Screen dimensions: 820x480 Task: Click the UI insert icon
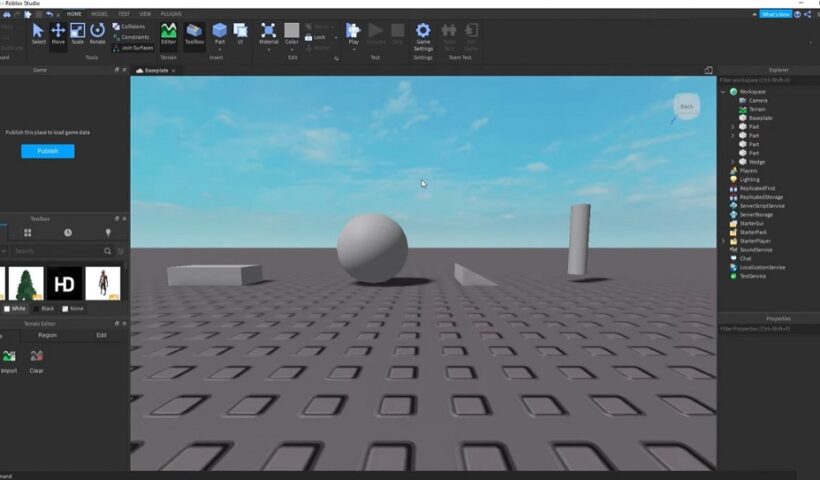pyautogui.click(x=241, y=34)
